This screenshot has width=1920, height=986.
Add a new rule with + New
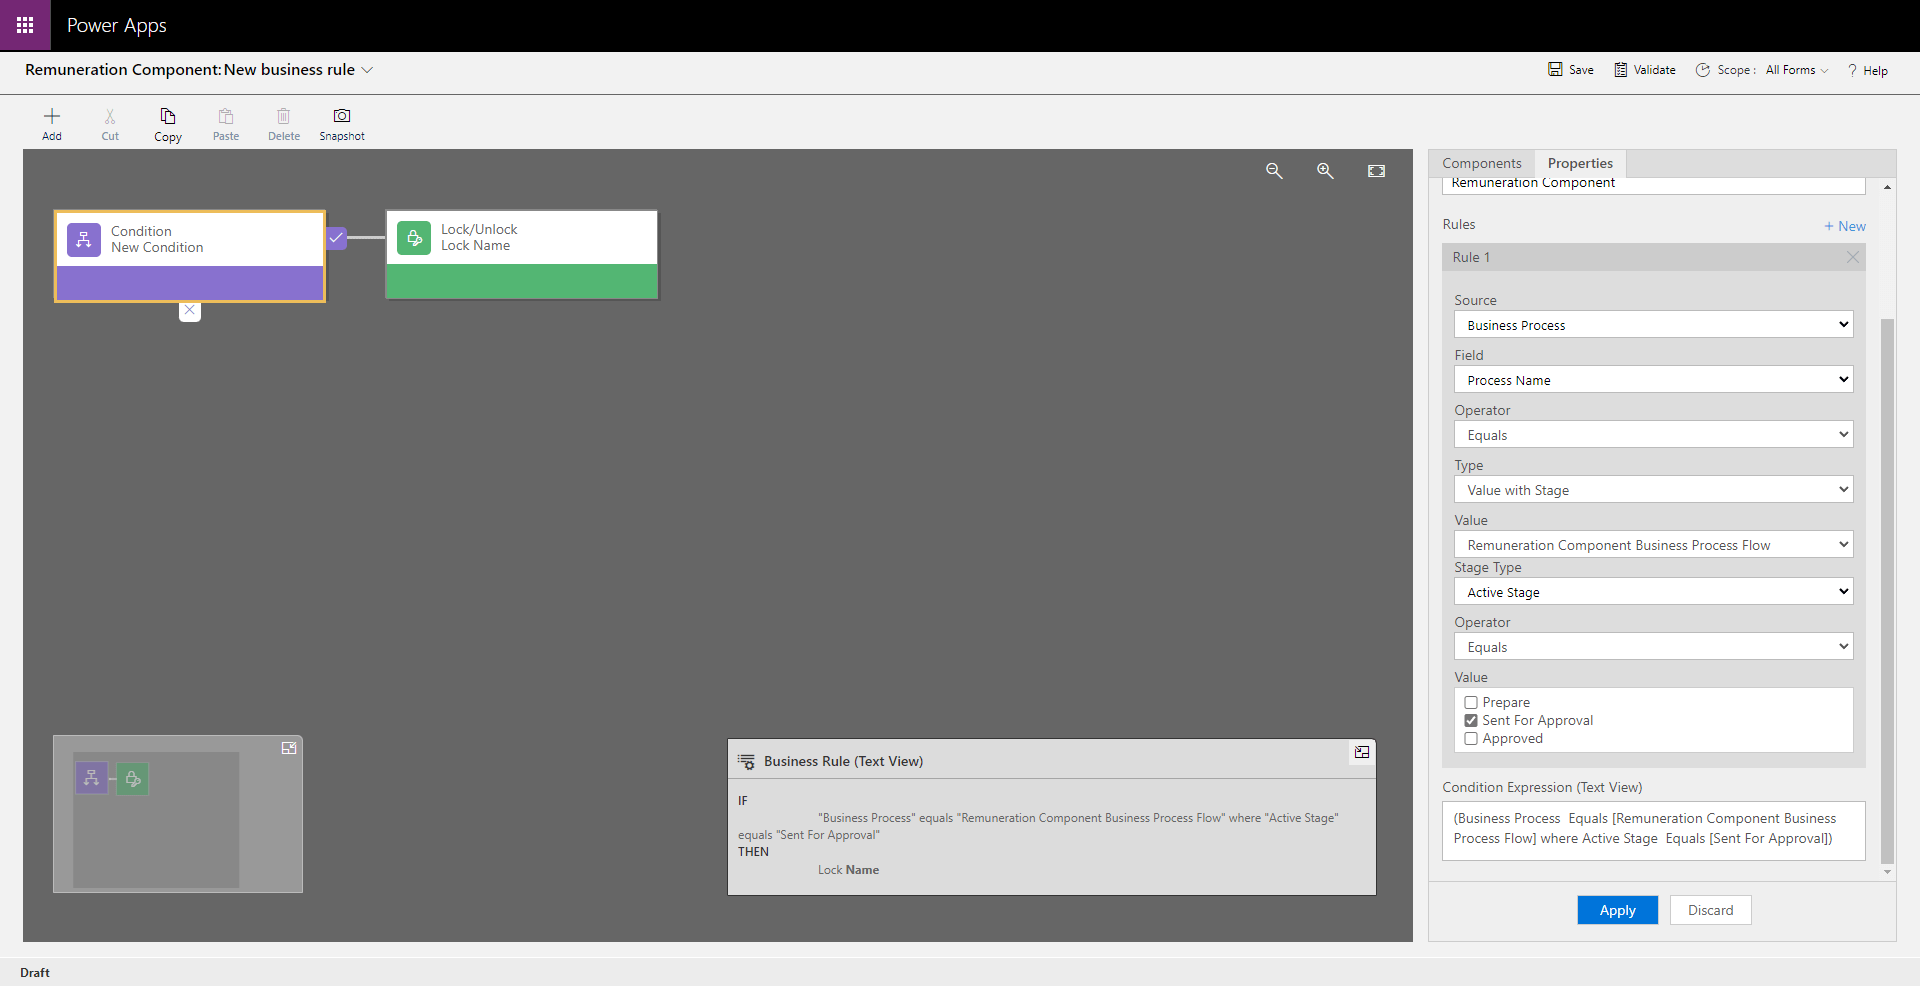[x=1844, y=226]
